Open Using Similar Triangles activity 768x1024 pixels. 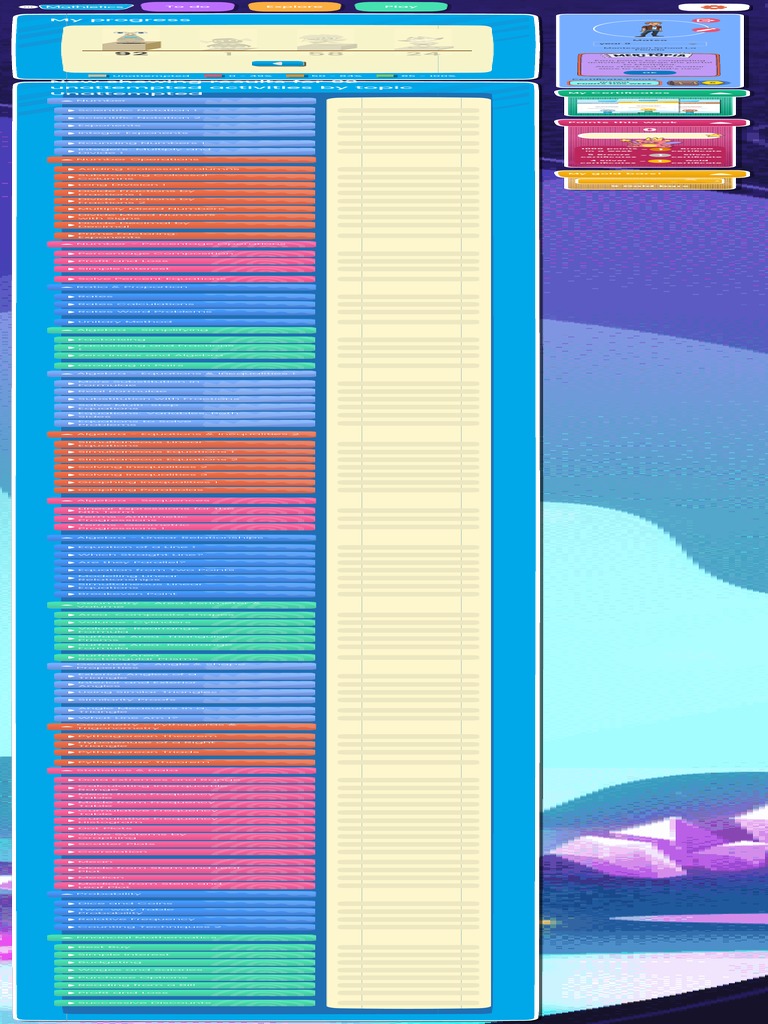point(185,692)
